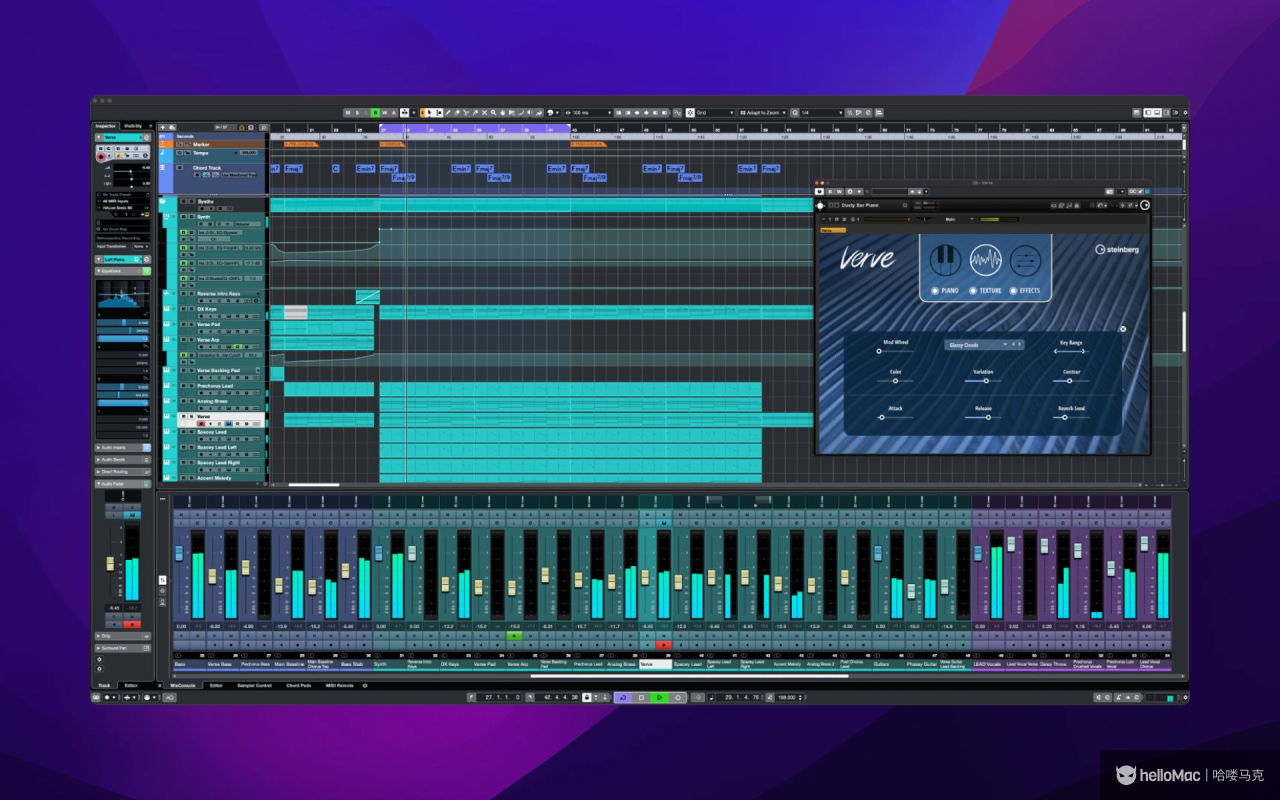
Task: Click the Verve inspector record enable button
Action: coord(101,157)
